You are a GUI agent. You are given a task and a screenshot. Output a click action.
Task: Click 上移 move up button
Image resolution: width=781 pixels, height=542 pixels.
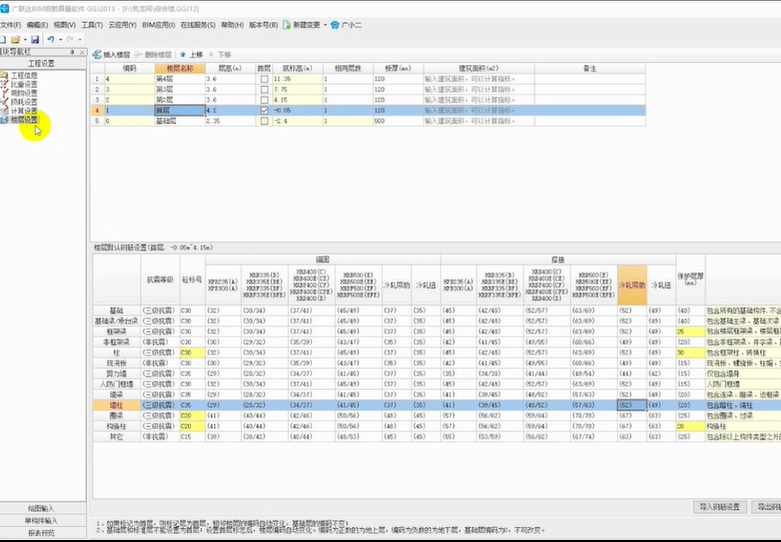point(192,54)
